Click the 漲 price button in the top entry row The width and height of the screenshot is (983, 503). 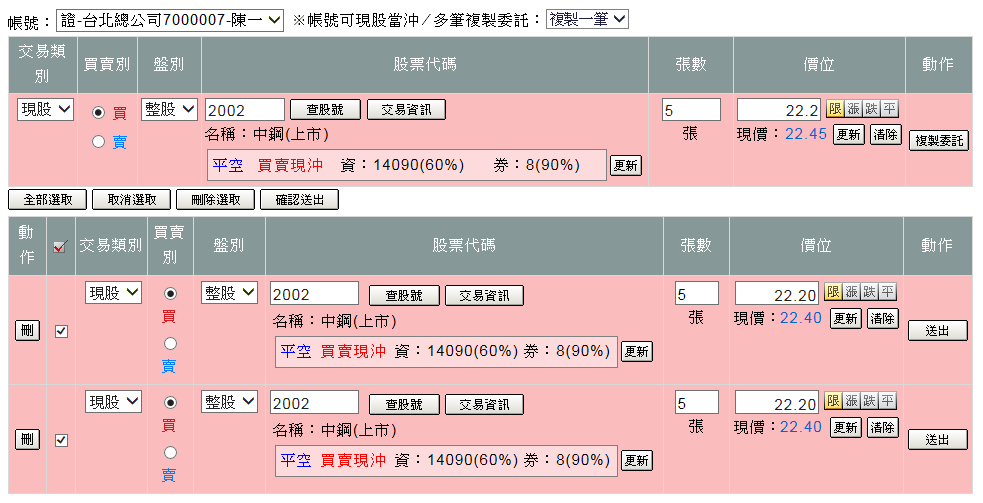[853, 109]
